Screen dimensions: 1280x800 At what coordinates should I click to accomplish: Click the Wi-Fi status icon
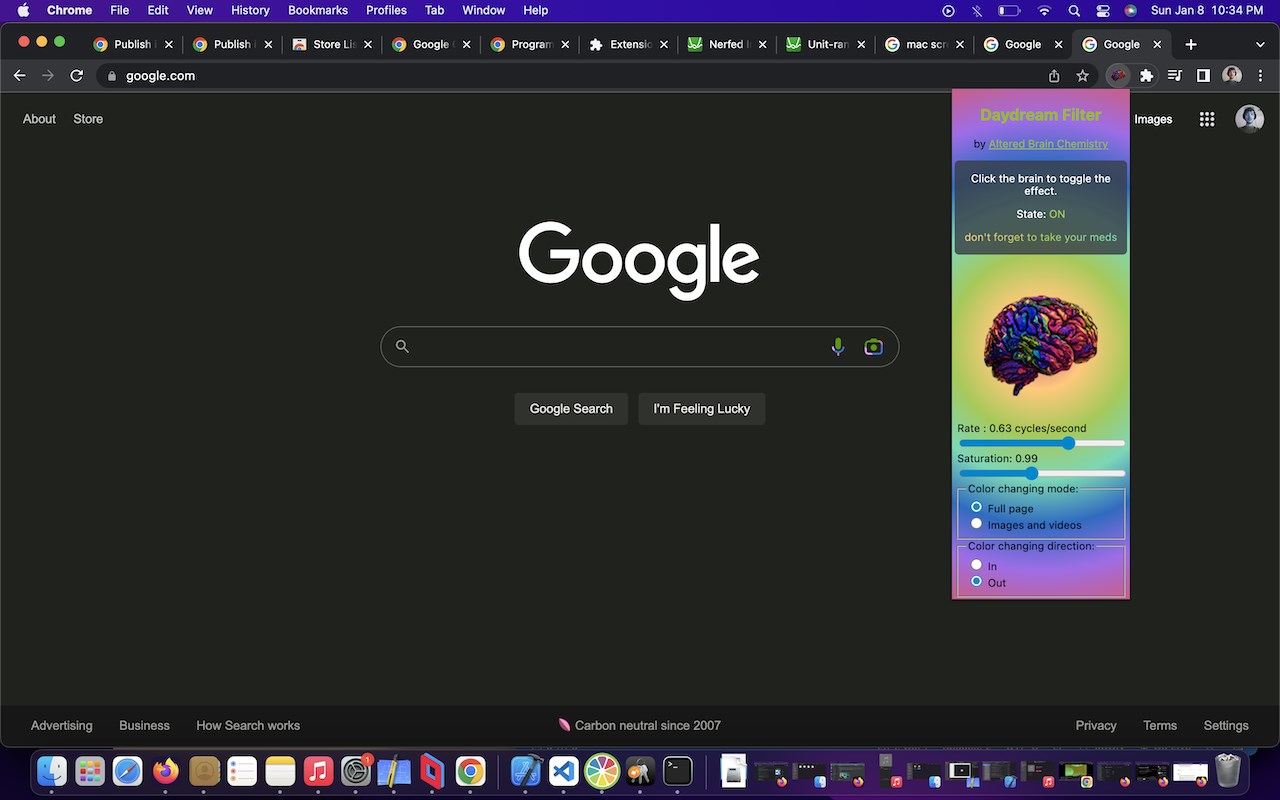1044,11
